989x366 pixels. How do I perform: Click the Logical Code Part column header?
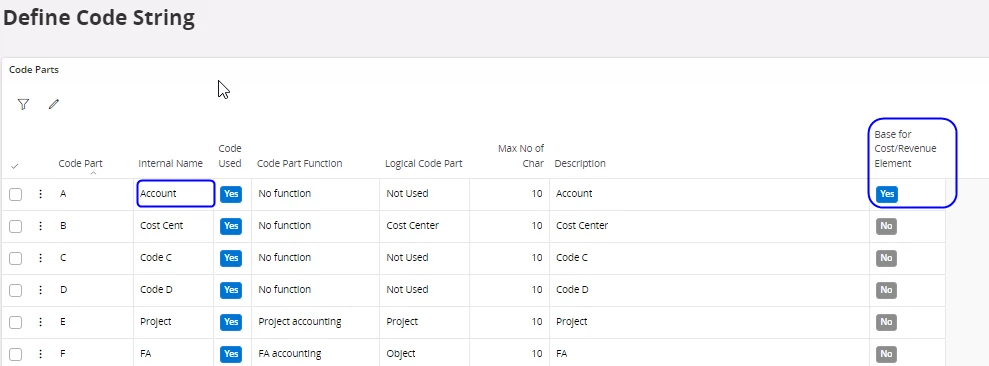[x=424, y=163]
